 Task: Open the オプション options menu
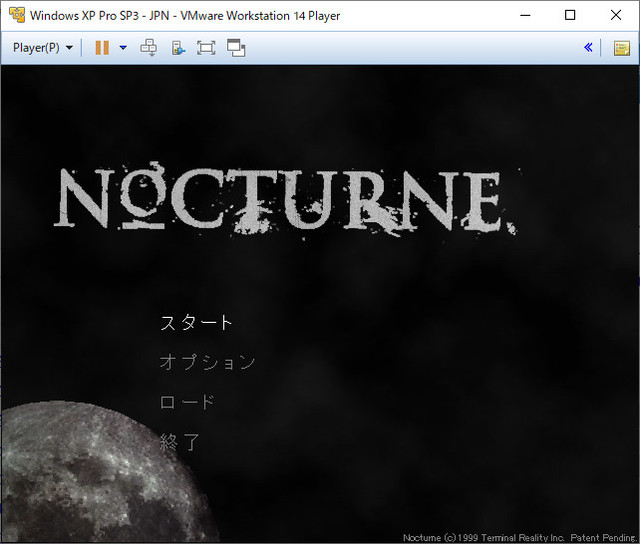[x=207, y=362]
